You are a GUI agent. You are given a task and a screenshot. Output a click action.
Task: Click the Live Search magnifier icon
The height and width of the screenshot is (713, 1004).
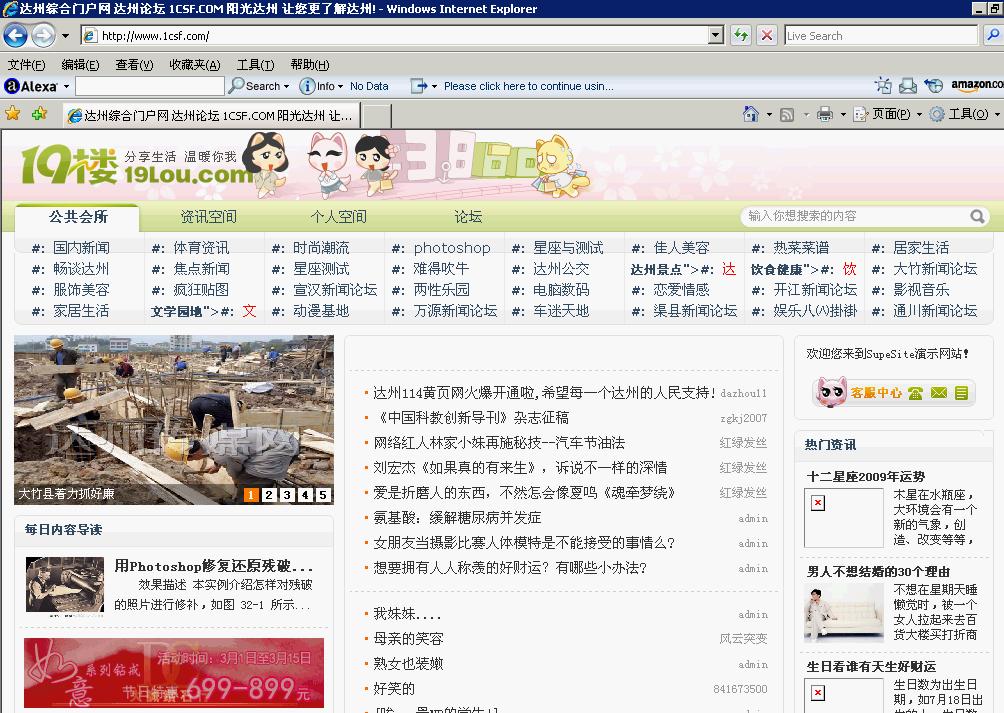tap(993, 35)
